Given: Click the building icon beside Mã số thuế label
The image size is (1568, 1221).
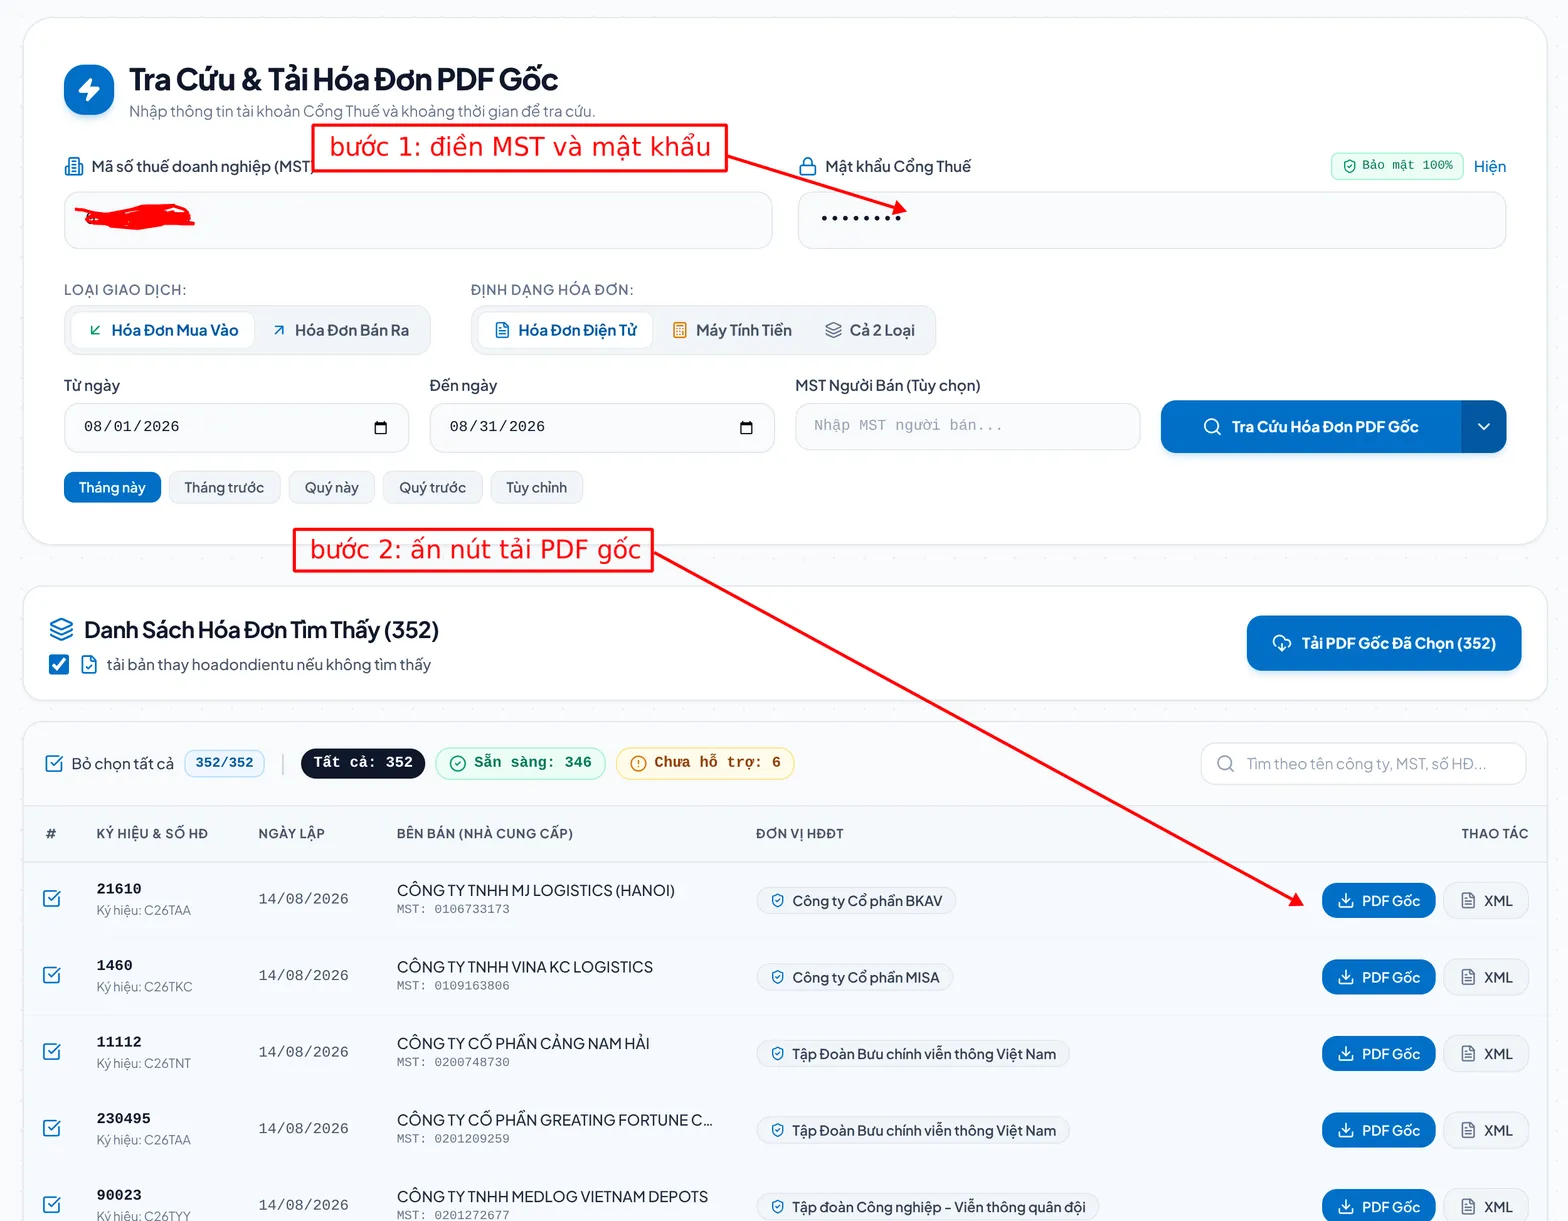Looking at the screenshot, I should point(74,166).
